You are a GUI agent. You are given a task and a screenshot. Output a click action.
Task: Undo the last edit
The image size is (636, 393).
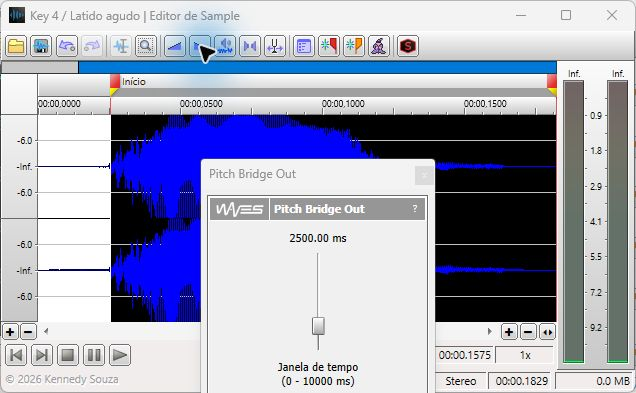(x=67, y=46)
